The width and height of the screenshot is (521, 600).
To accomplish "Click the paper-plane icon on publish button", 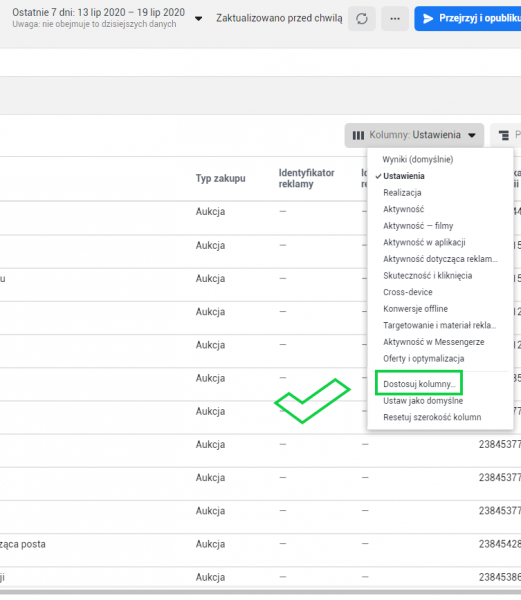I will click(428, 18).
